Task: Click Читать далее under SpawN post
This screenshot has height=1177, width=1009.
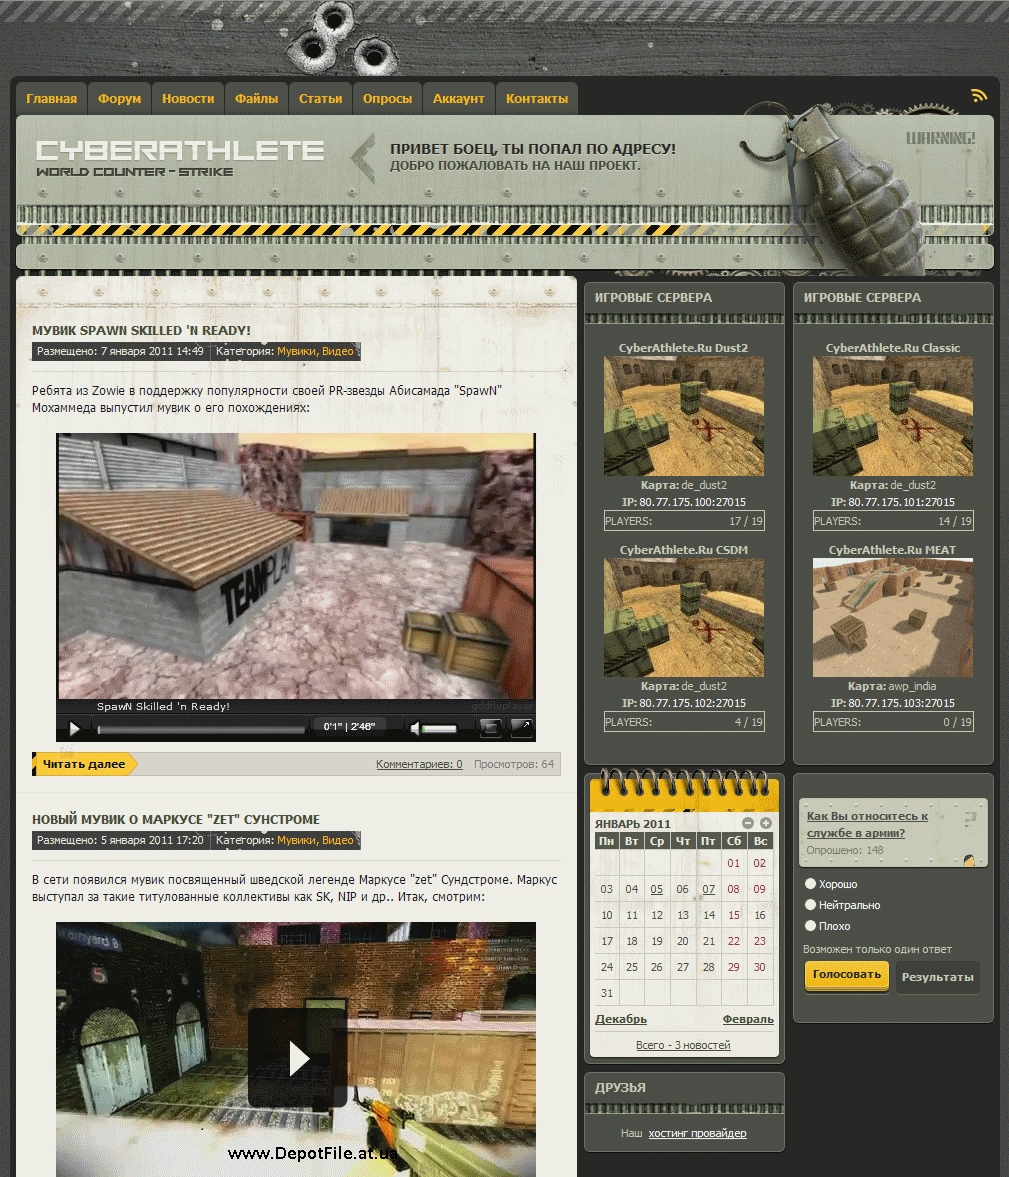Action: (x=84, y=764)
